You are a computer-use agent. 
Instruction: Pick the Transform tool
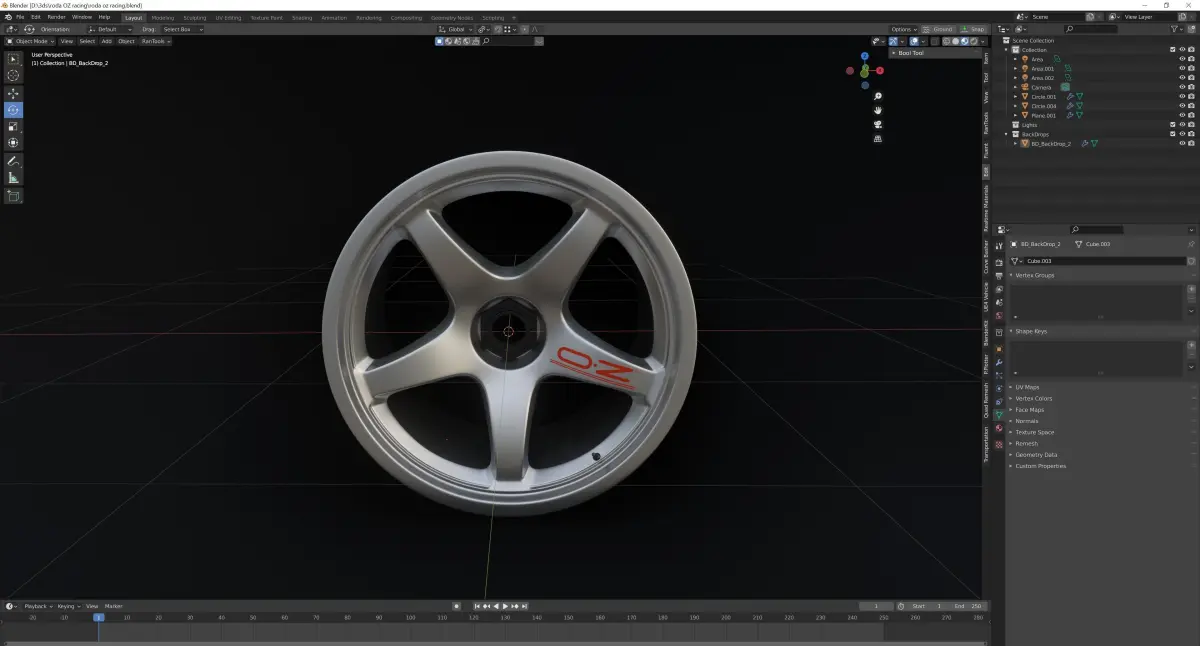(14, 143)
